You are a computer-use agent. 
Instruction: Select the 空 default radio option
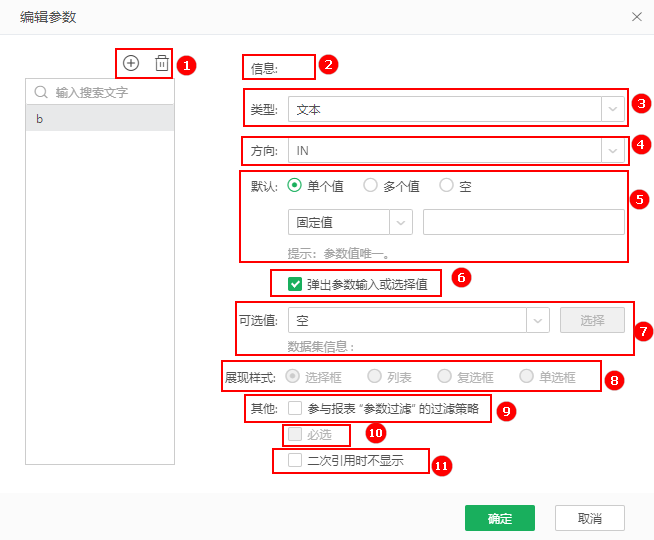[446, 185]
